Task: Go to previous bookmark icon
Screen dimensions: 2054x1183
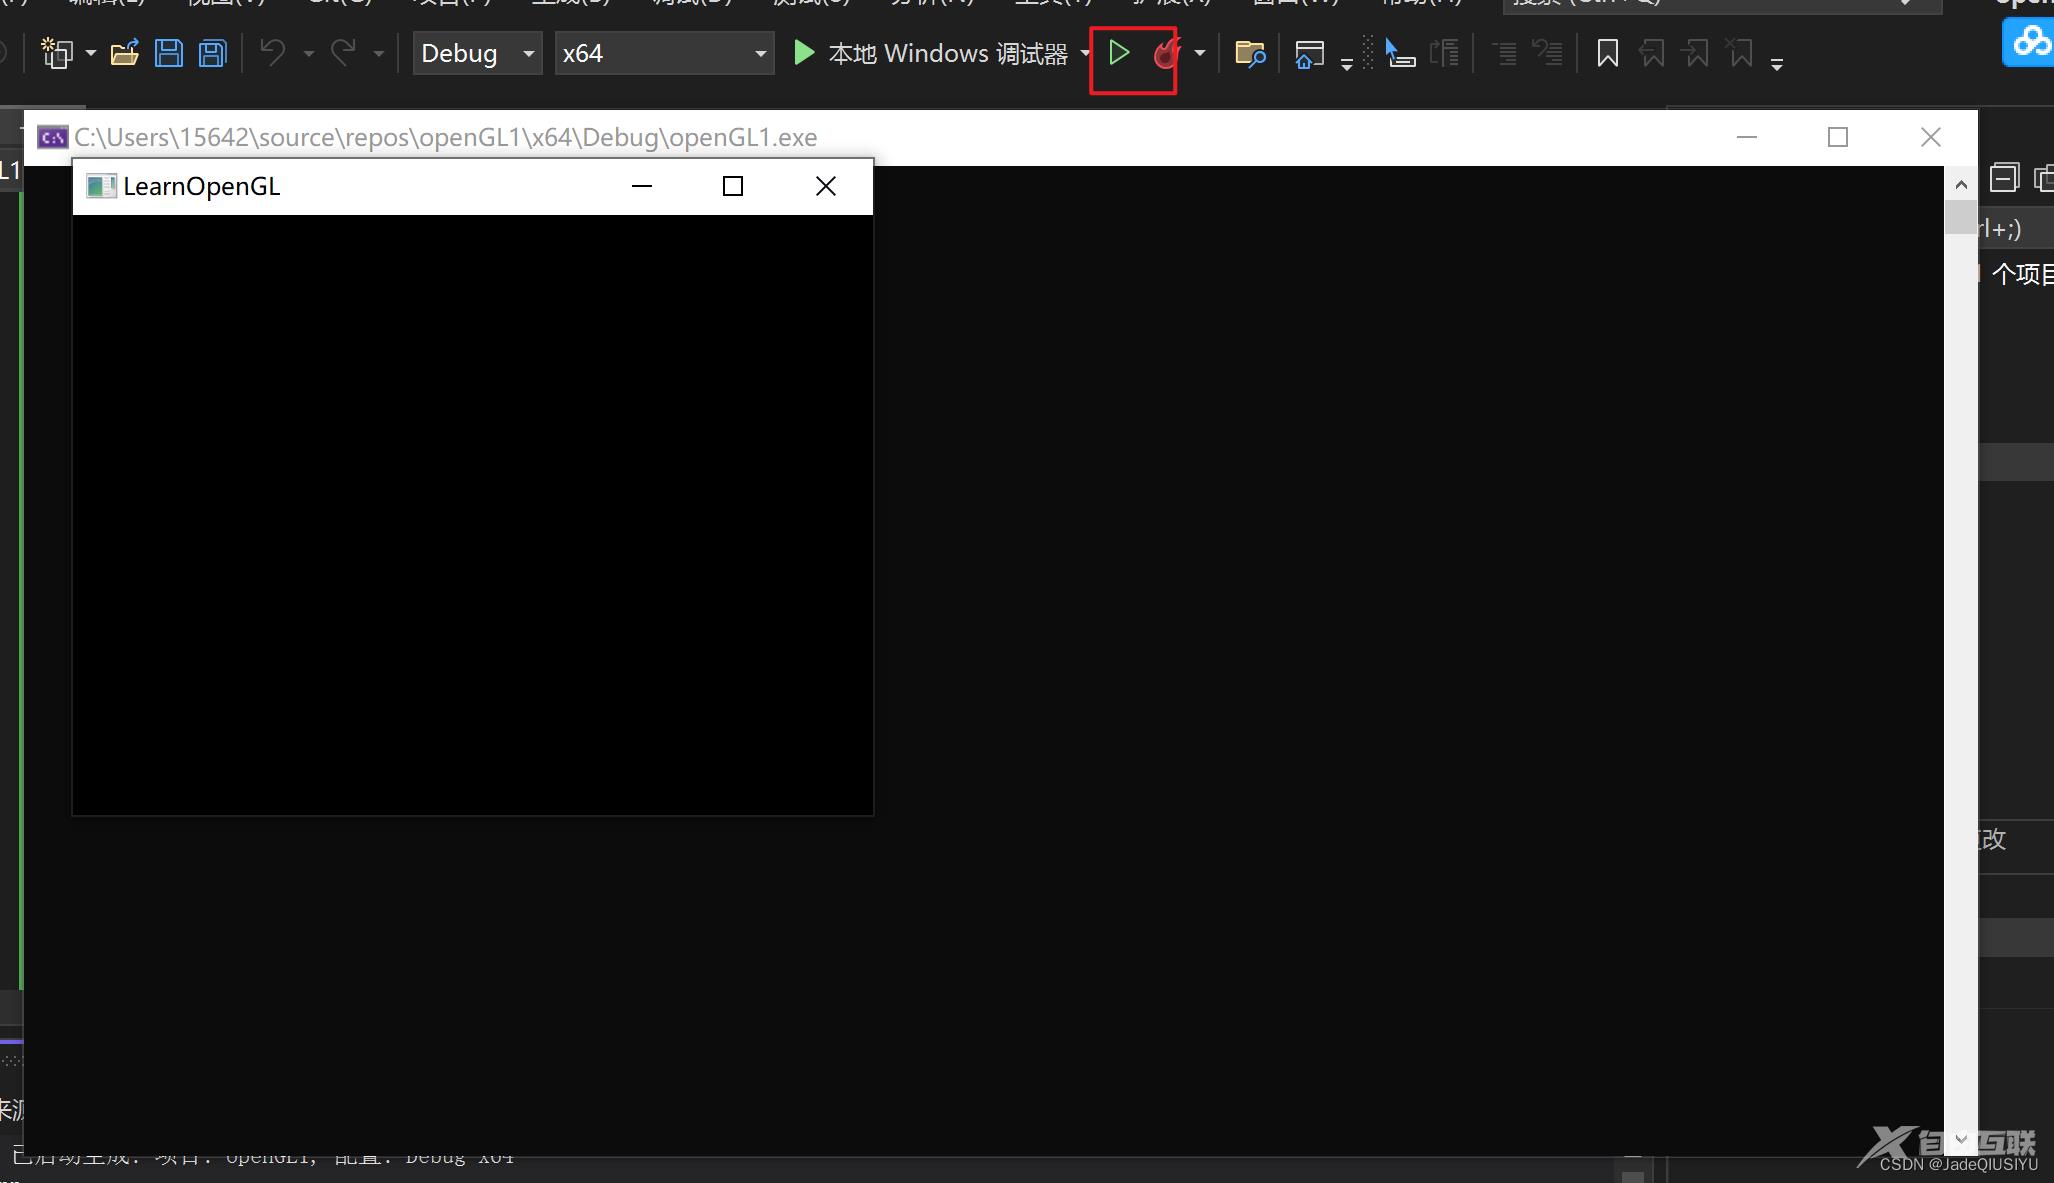Action: pos(1652,53)
